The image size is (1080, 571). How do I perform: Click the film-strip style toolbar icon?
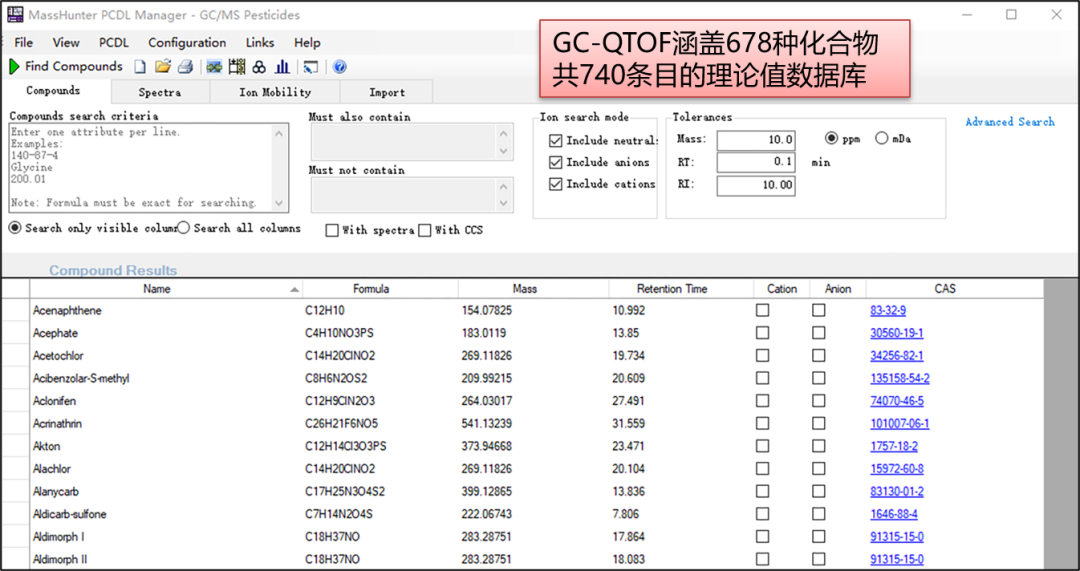pyautogui.click(x=237, y=67)
